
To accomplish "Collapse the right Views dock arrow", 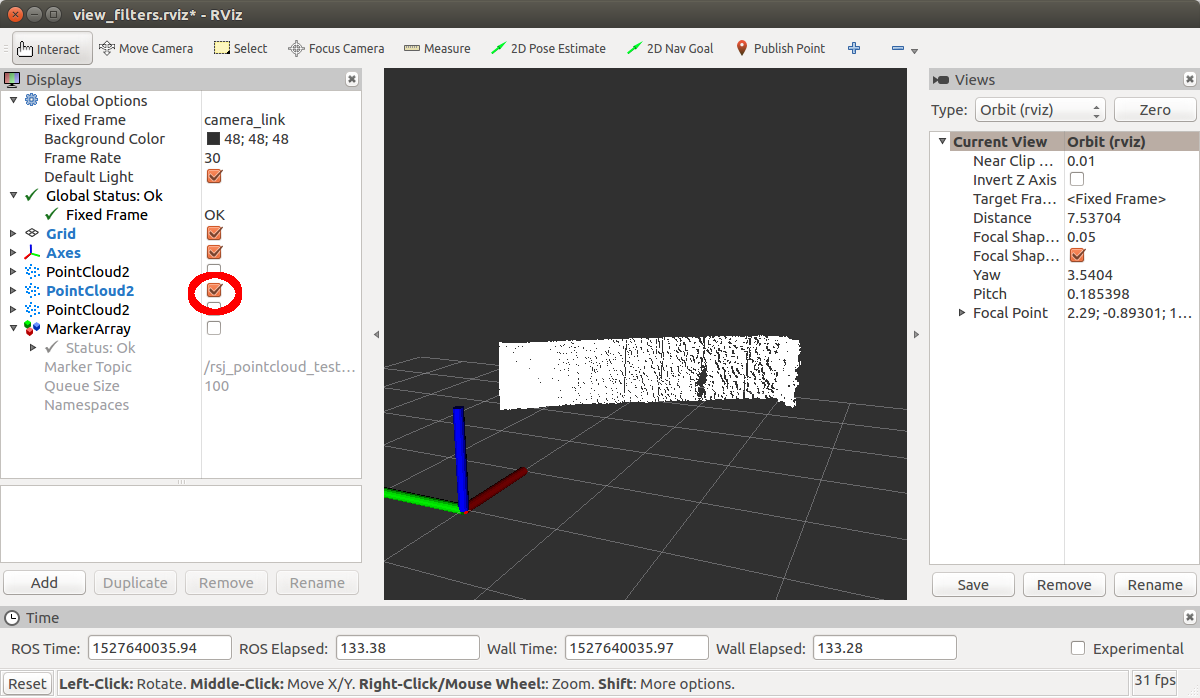I will click(x=918, y=335).
